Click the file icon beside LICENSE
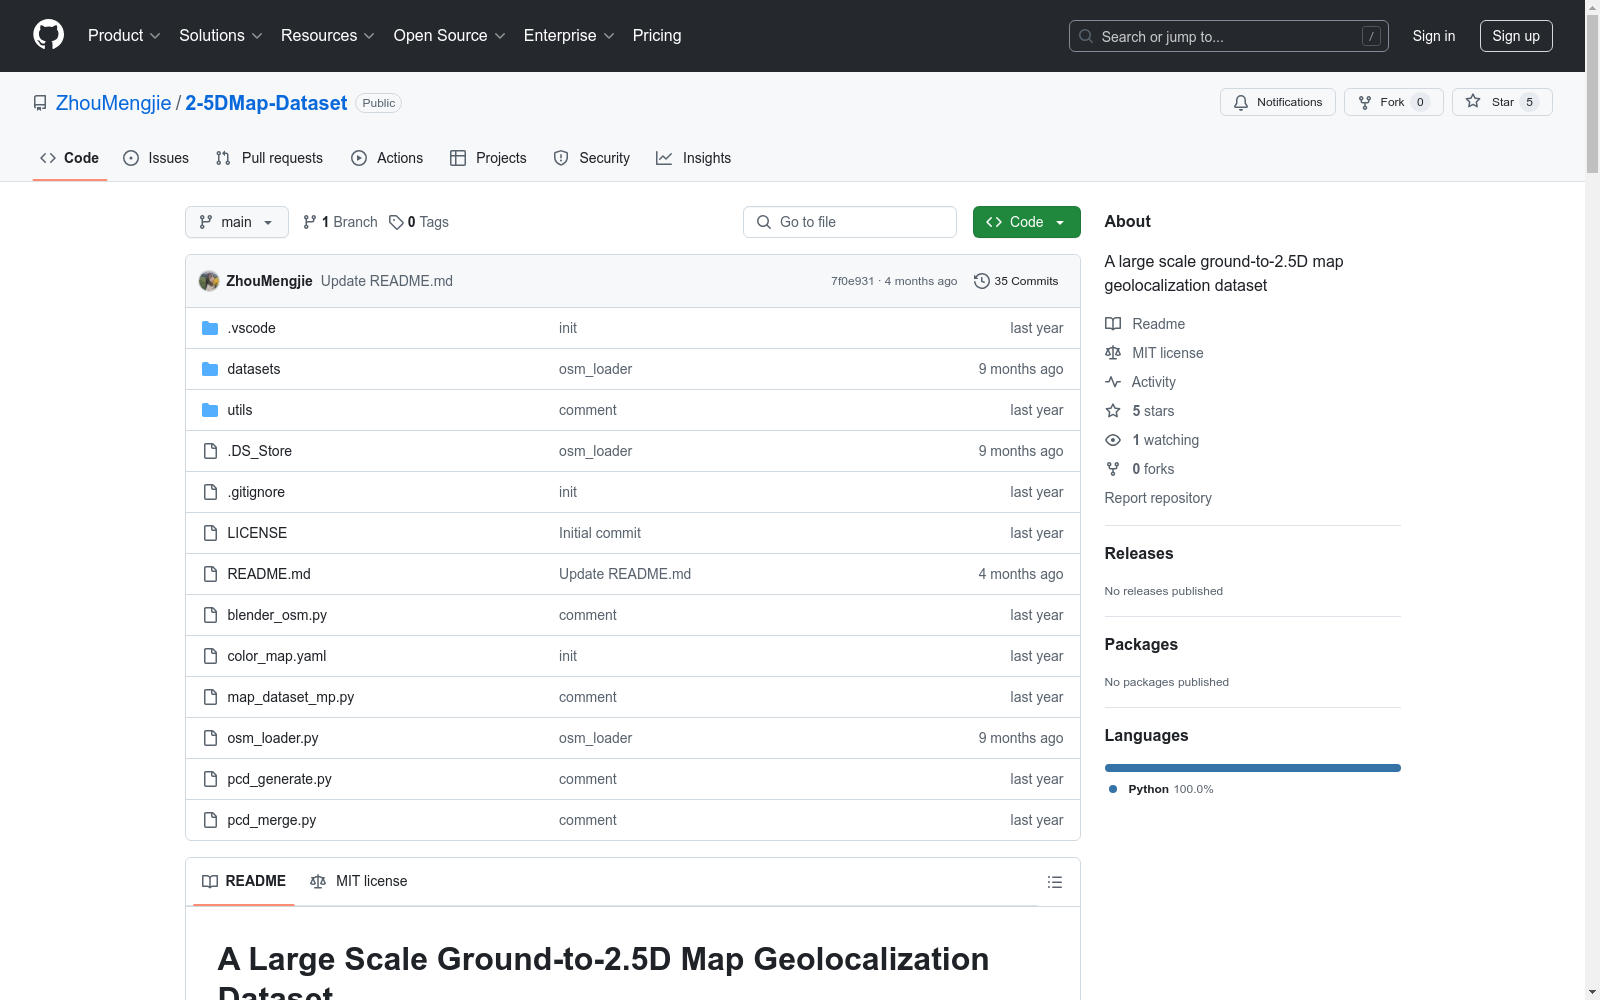The image size is (1600, 1000). 210,533
